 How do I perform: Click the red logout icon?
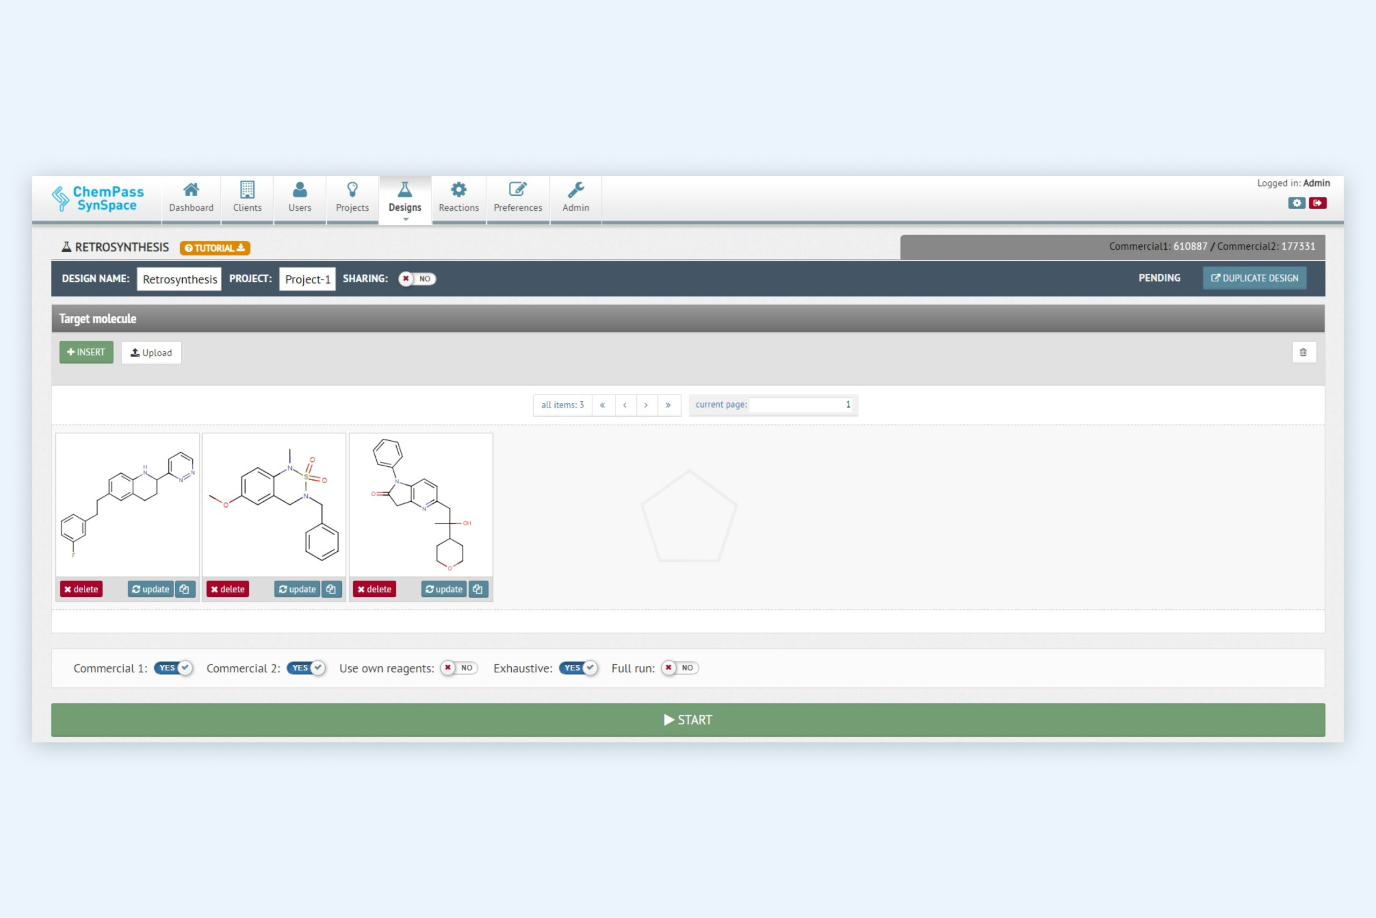click(x=1318, y=203)
